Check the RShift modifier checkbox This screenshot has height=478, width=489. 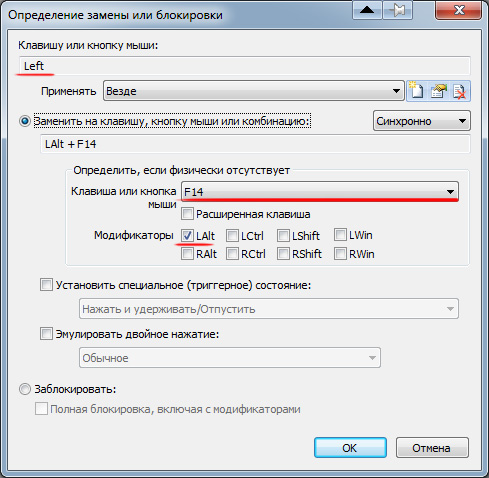283,254
